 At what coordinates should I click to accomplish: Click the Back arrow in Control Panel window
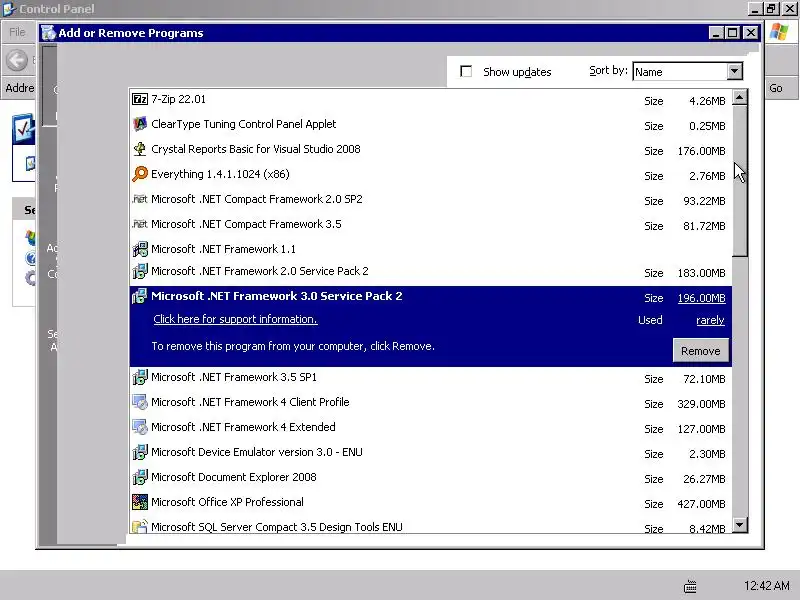click(17, 60)
